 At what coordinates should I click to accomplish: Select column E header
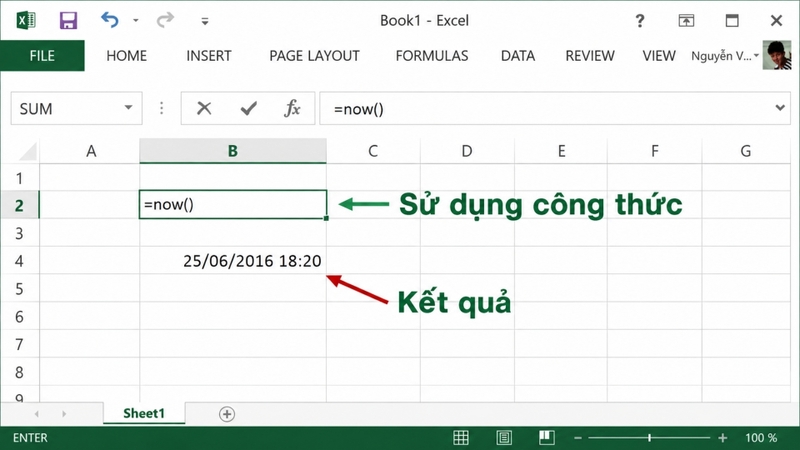[x=561, y=151]
